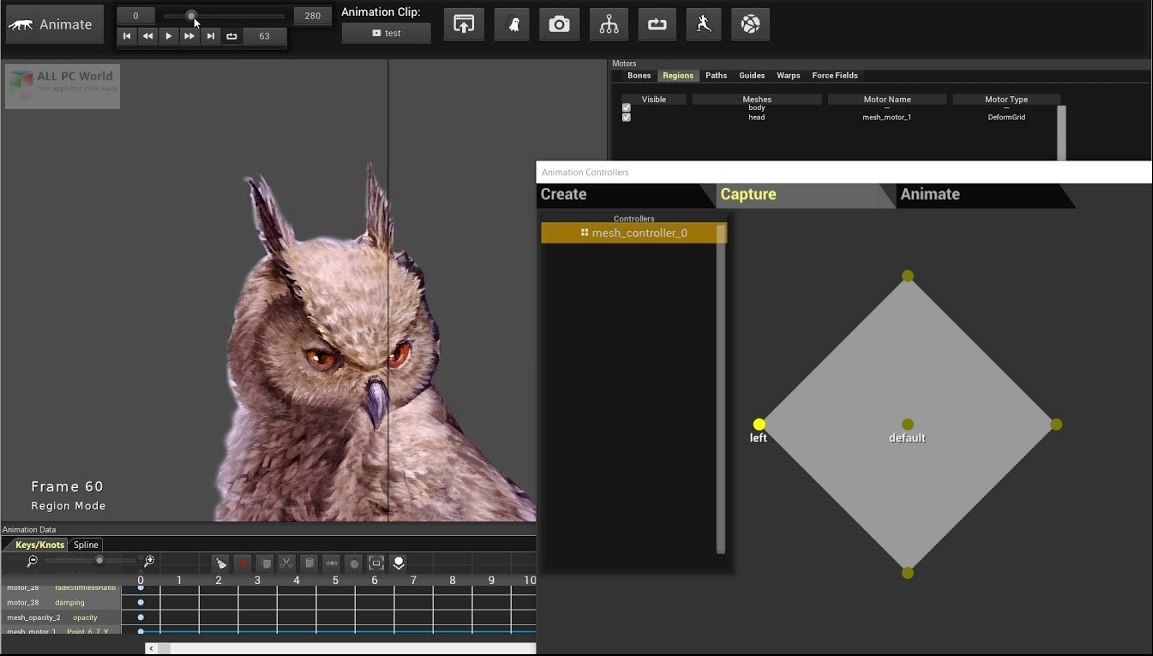Viewport: 1153px width, 656px height.
Task: Enable the loop playback icon
Action: [x=657, y=24]
